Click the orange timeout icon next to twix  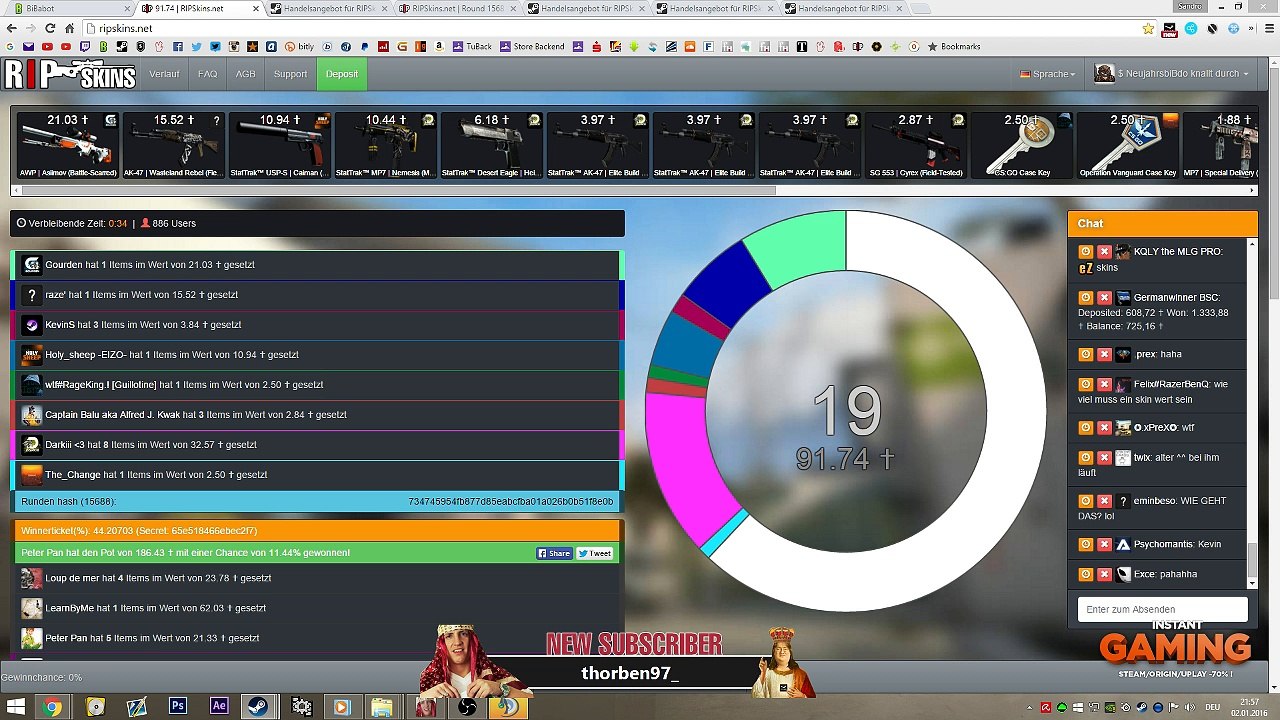[1086, 458]
